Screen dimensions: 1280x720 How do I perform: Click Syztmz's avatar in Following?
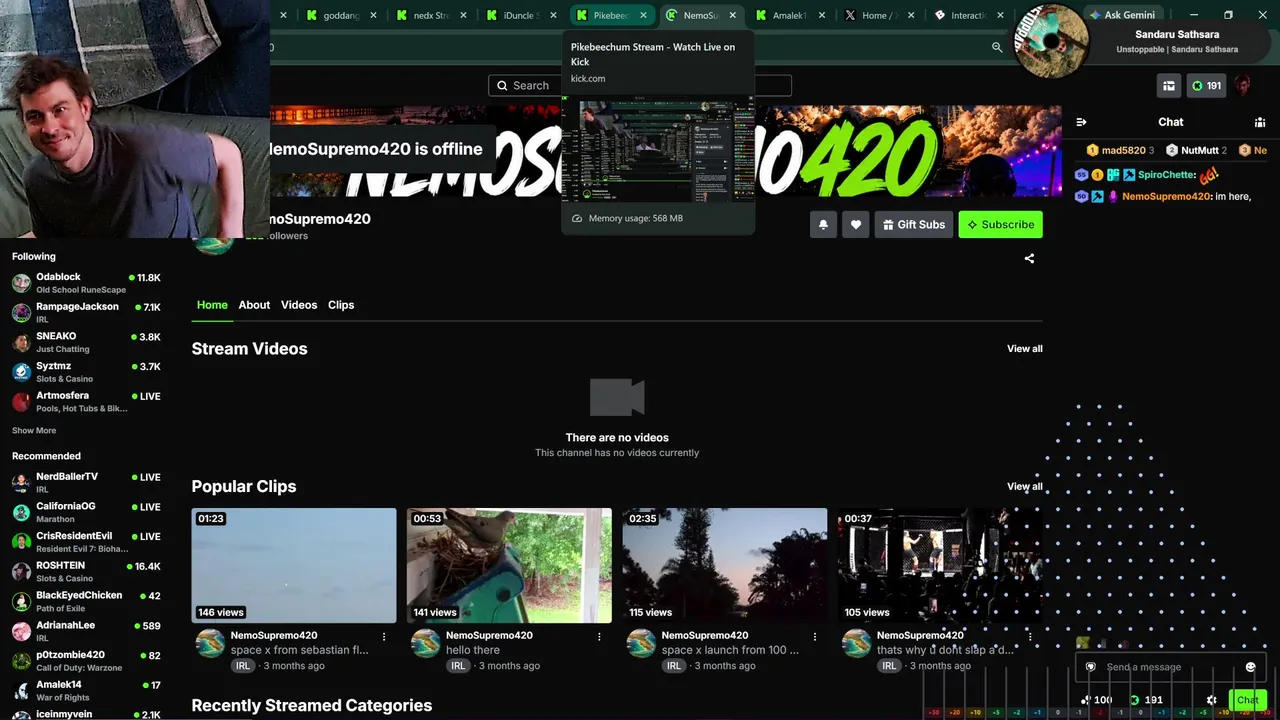21,372
